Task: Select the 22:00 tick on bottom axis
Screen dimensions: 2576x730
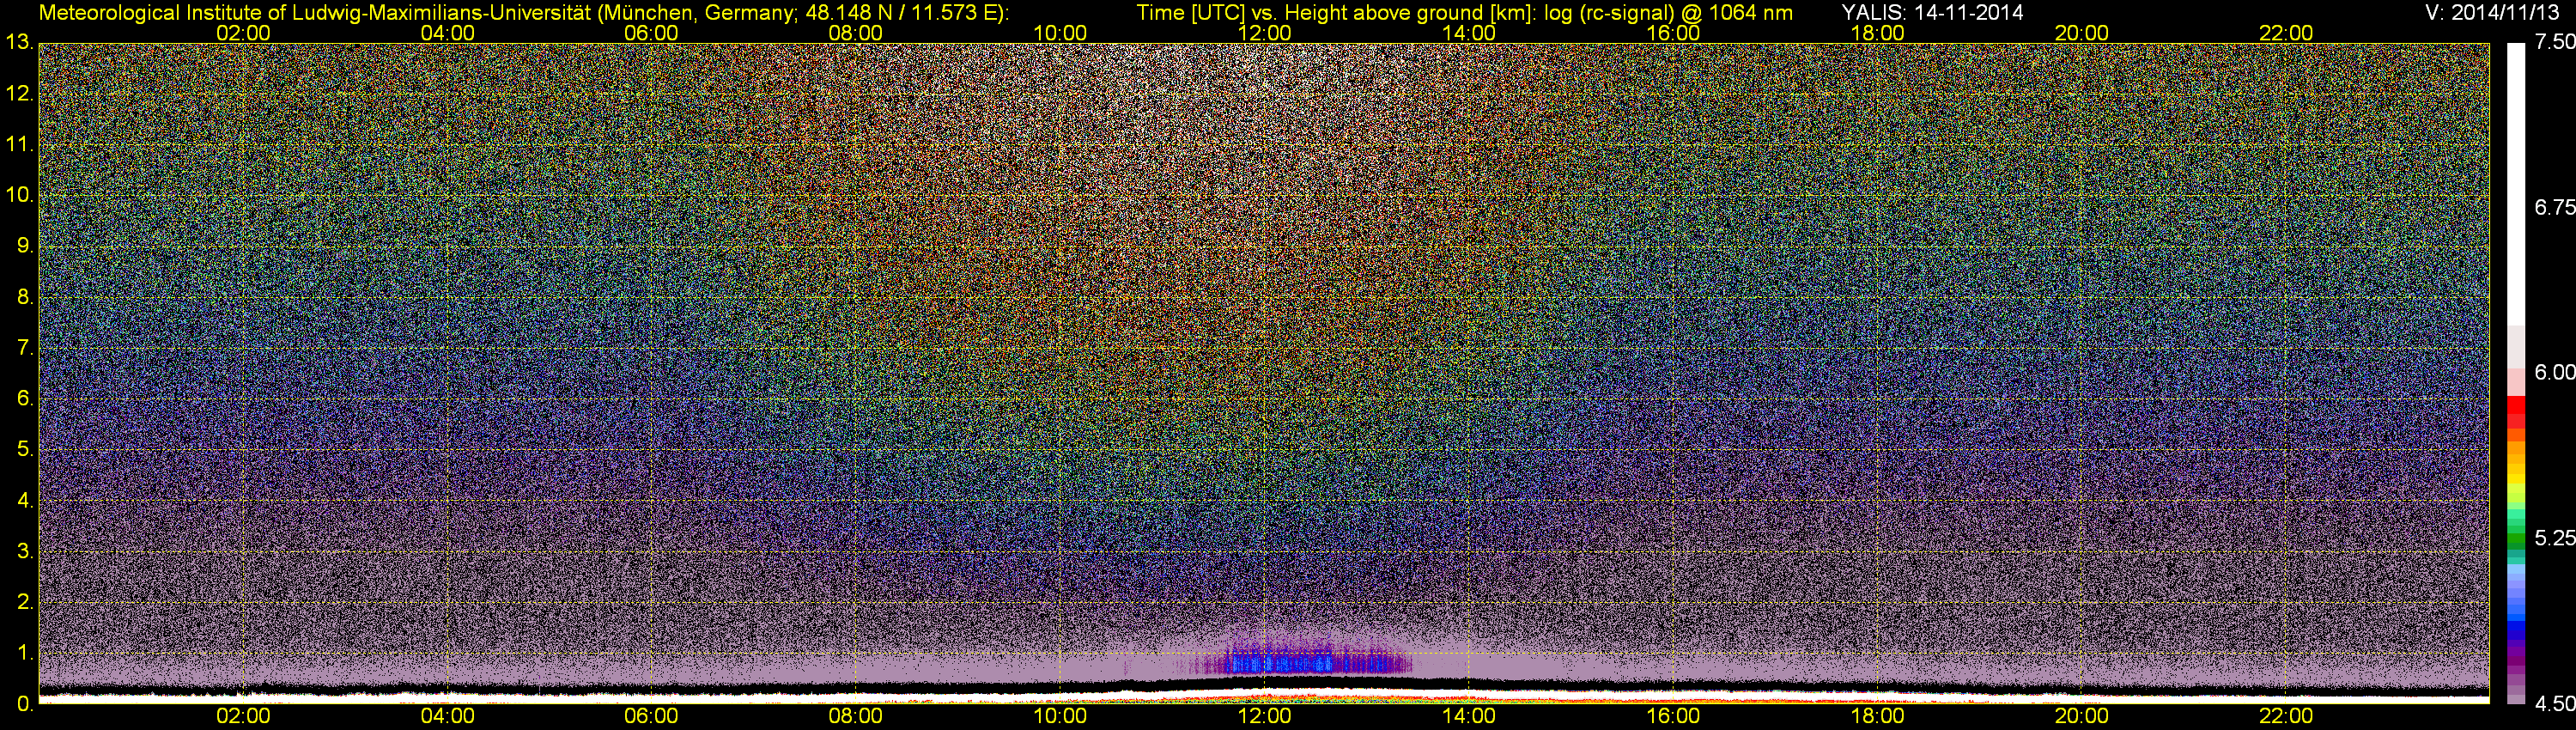Action: click(x=2286, y=716)
